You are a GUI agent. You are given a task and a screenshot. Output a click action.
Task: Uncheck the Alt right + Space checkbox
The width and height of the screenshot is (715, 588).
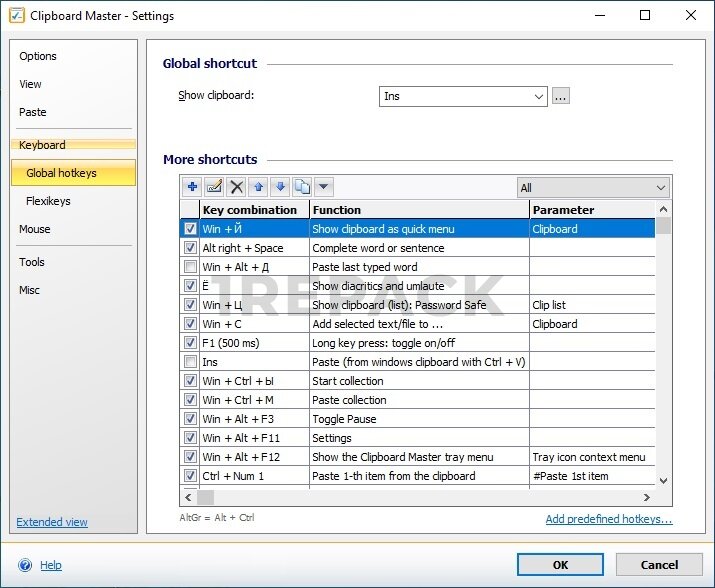[190, 248]
